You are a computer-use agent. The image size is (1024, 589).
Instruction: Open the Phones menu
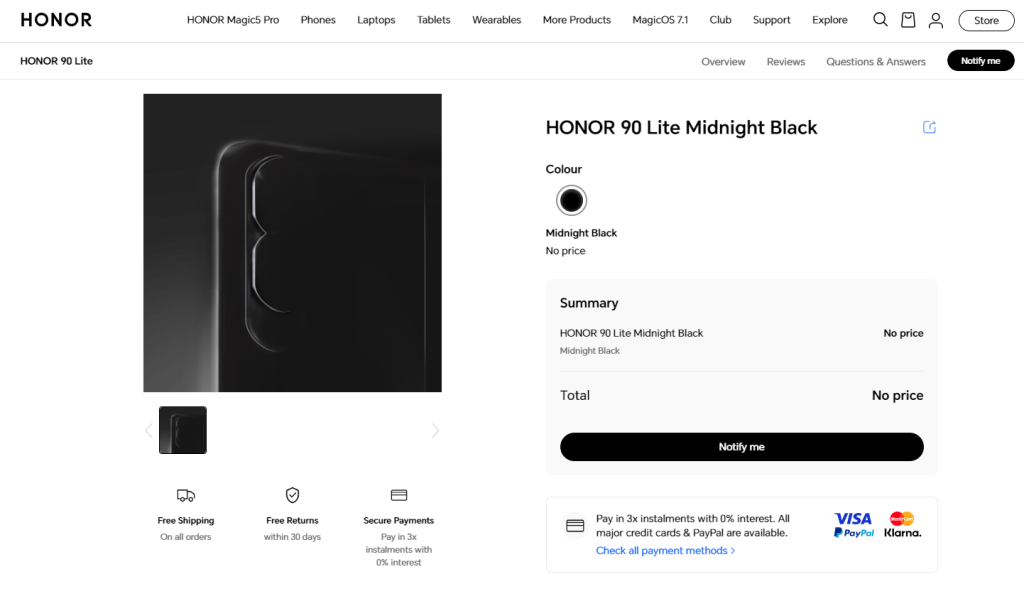coord(318,20)
